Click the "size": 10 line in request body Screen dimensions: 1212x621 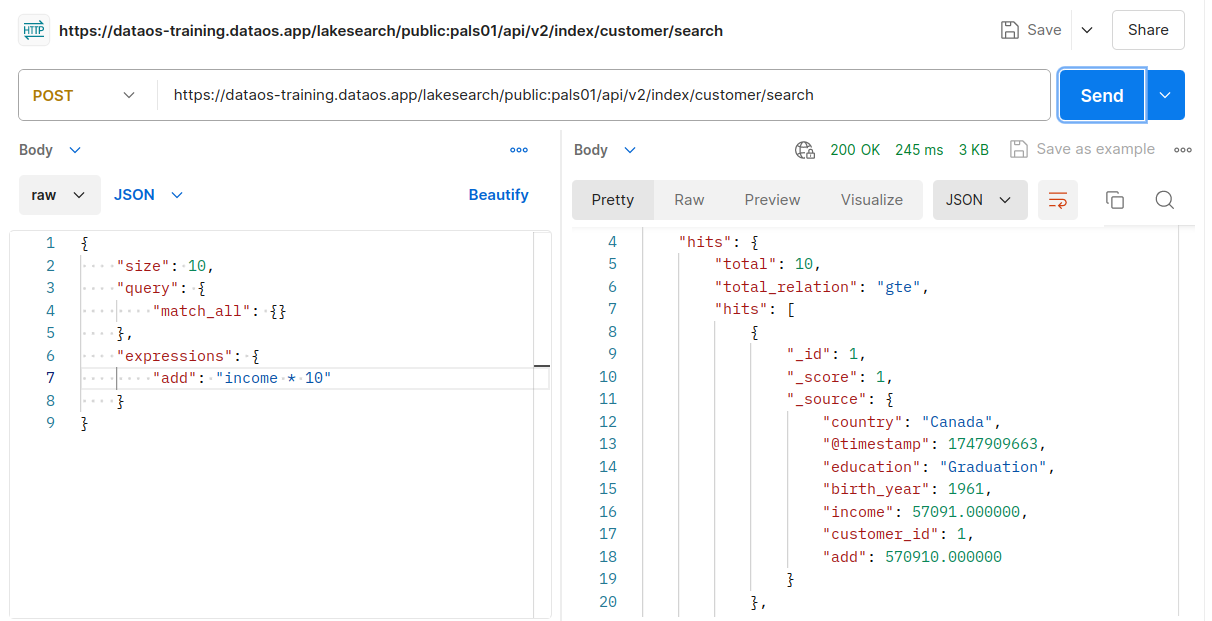click(x=166, y=266)
